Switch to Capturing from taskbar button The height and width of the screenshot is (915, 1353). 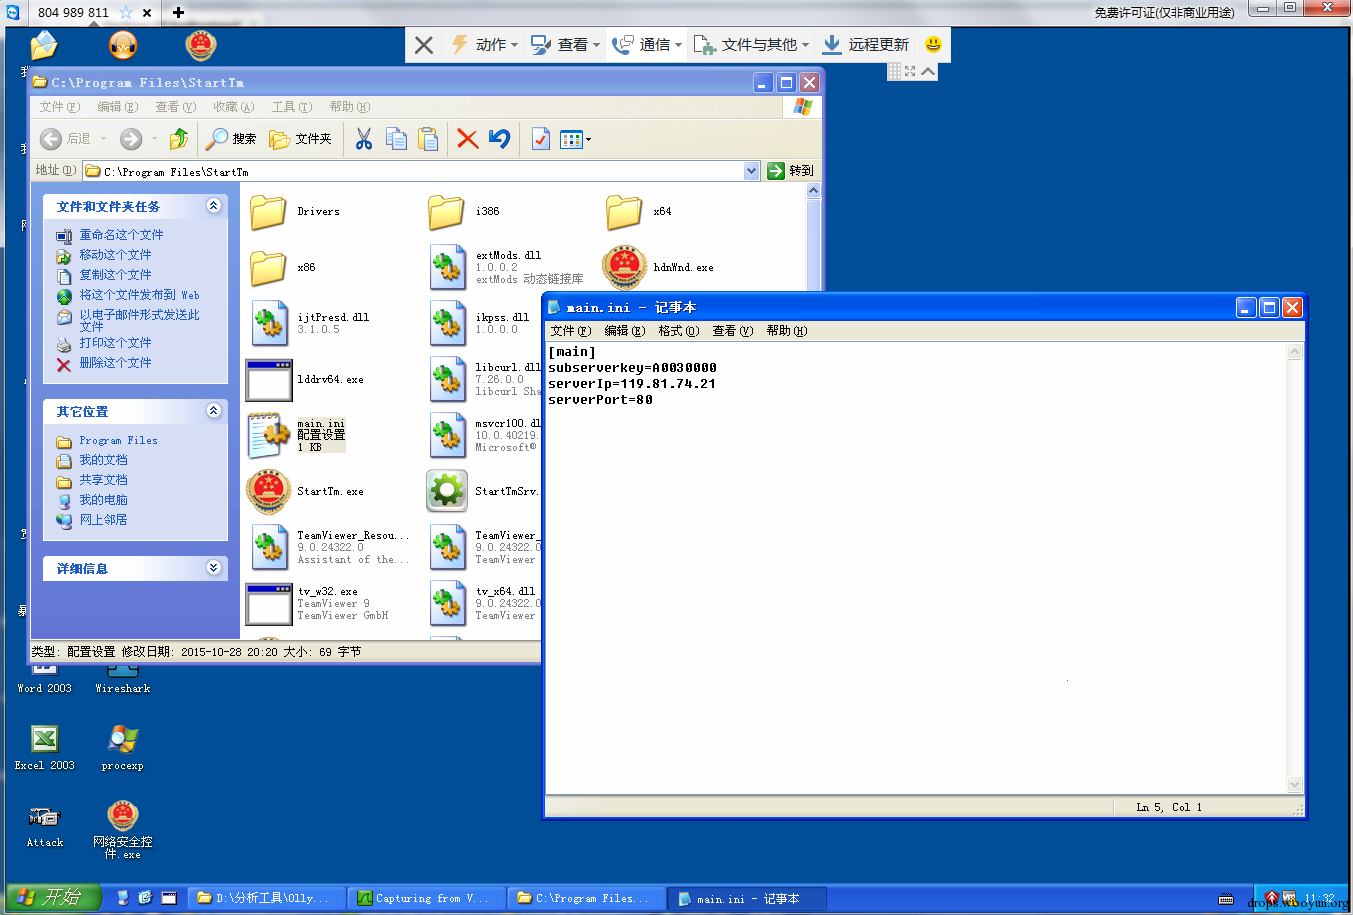pos(425,898)
